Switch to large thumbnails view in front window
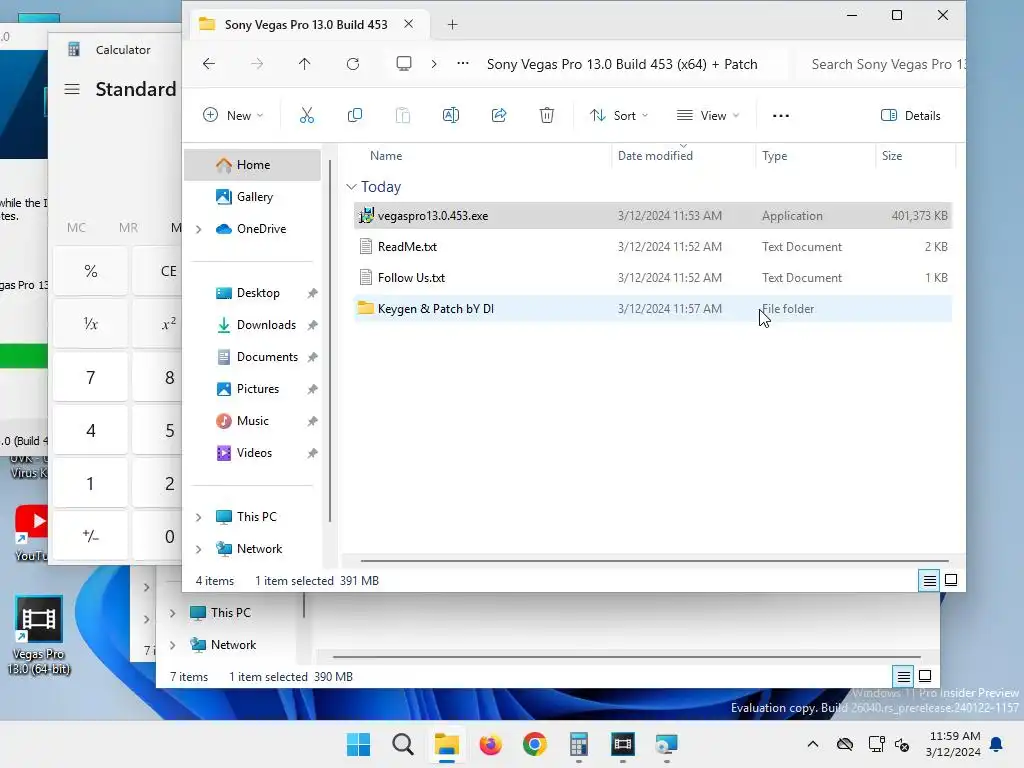The height and width of the screenshot is (768, 1024). pyautogui.click(x=951, y=580)
